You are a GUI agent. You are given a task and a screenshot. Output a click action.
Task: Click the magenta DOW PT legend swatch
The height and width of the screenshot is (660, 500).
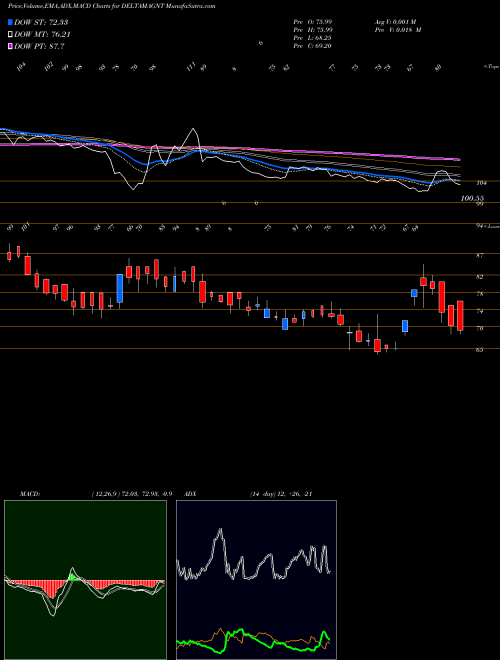click(10, 46)
